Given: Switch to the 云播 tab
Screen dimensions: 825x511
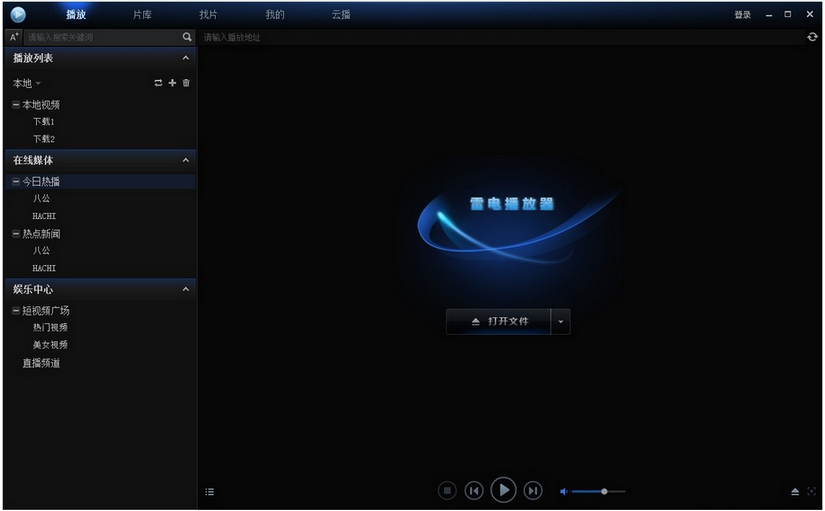Looking at the screenshot, I should [x=341, y=15].
